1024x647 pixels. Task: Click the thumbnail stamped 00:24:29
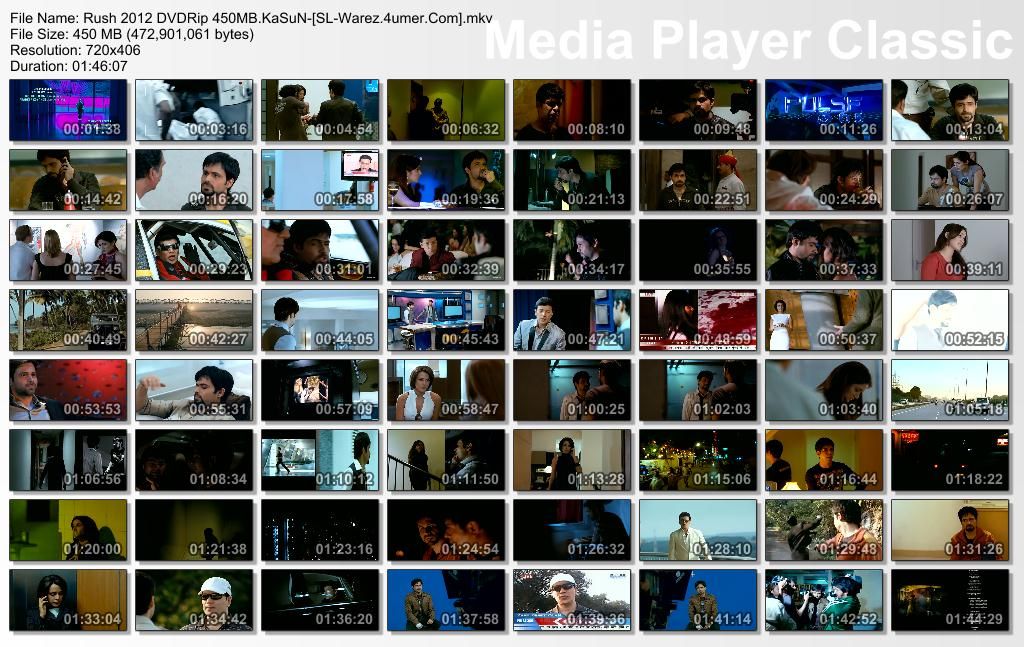click(824, 180)
